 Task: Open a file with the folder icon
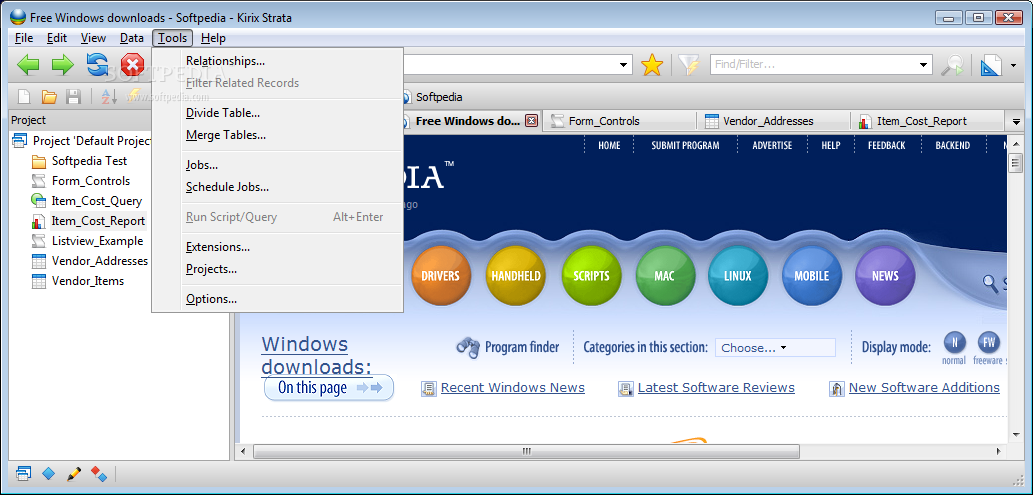[x=49, y=97]
